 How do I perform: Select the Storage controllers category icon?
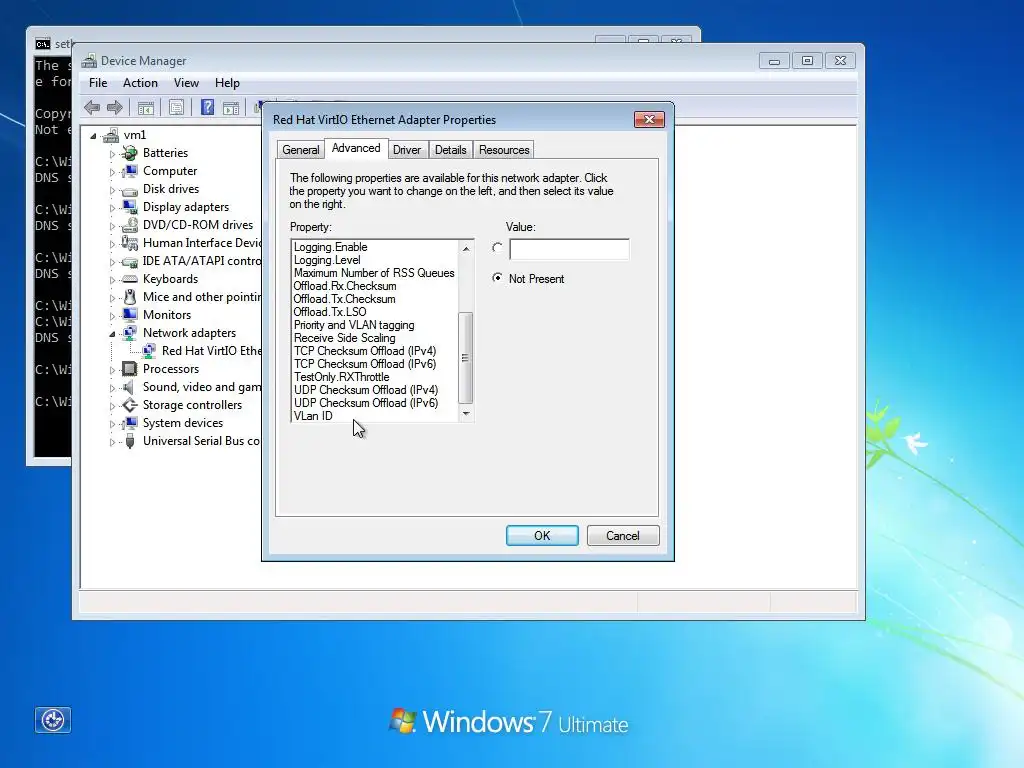pos(130,405)
